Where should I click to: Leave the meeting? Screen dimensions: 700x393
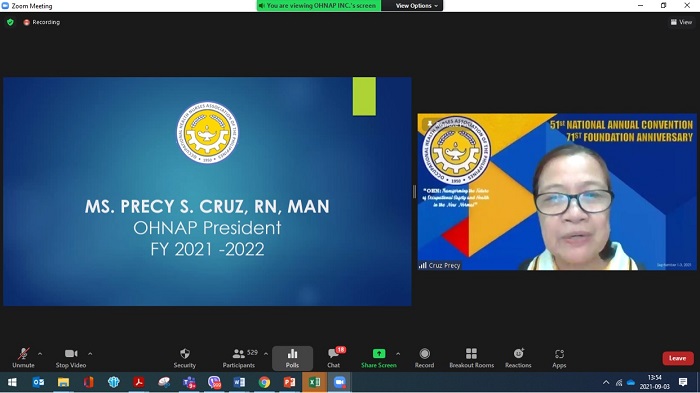pos(678,358)
